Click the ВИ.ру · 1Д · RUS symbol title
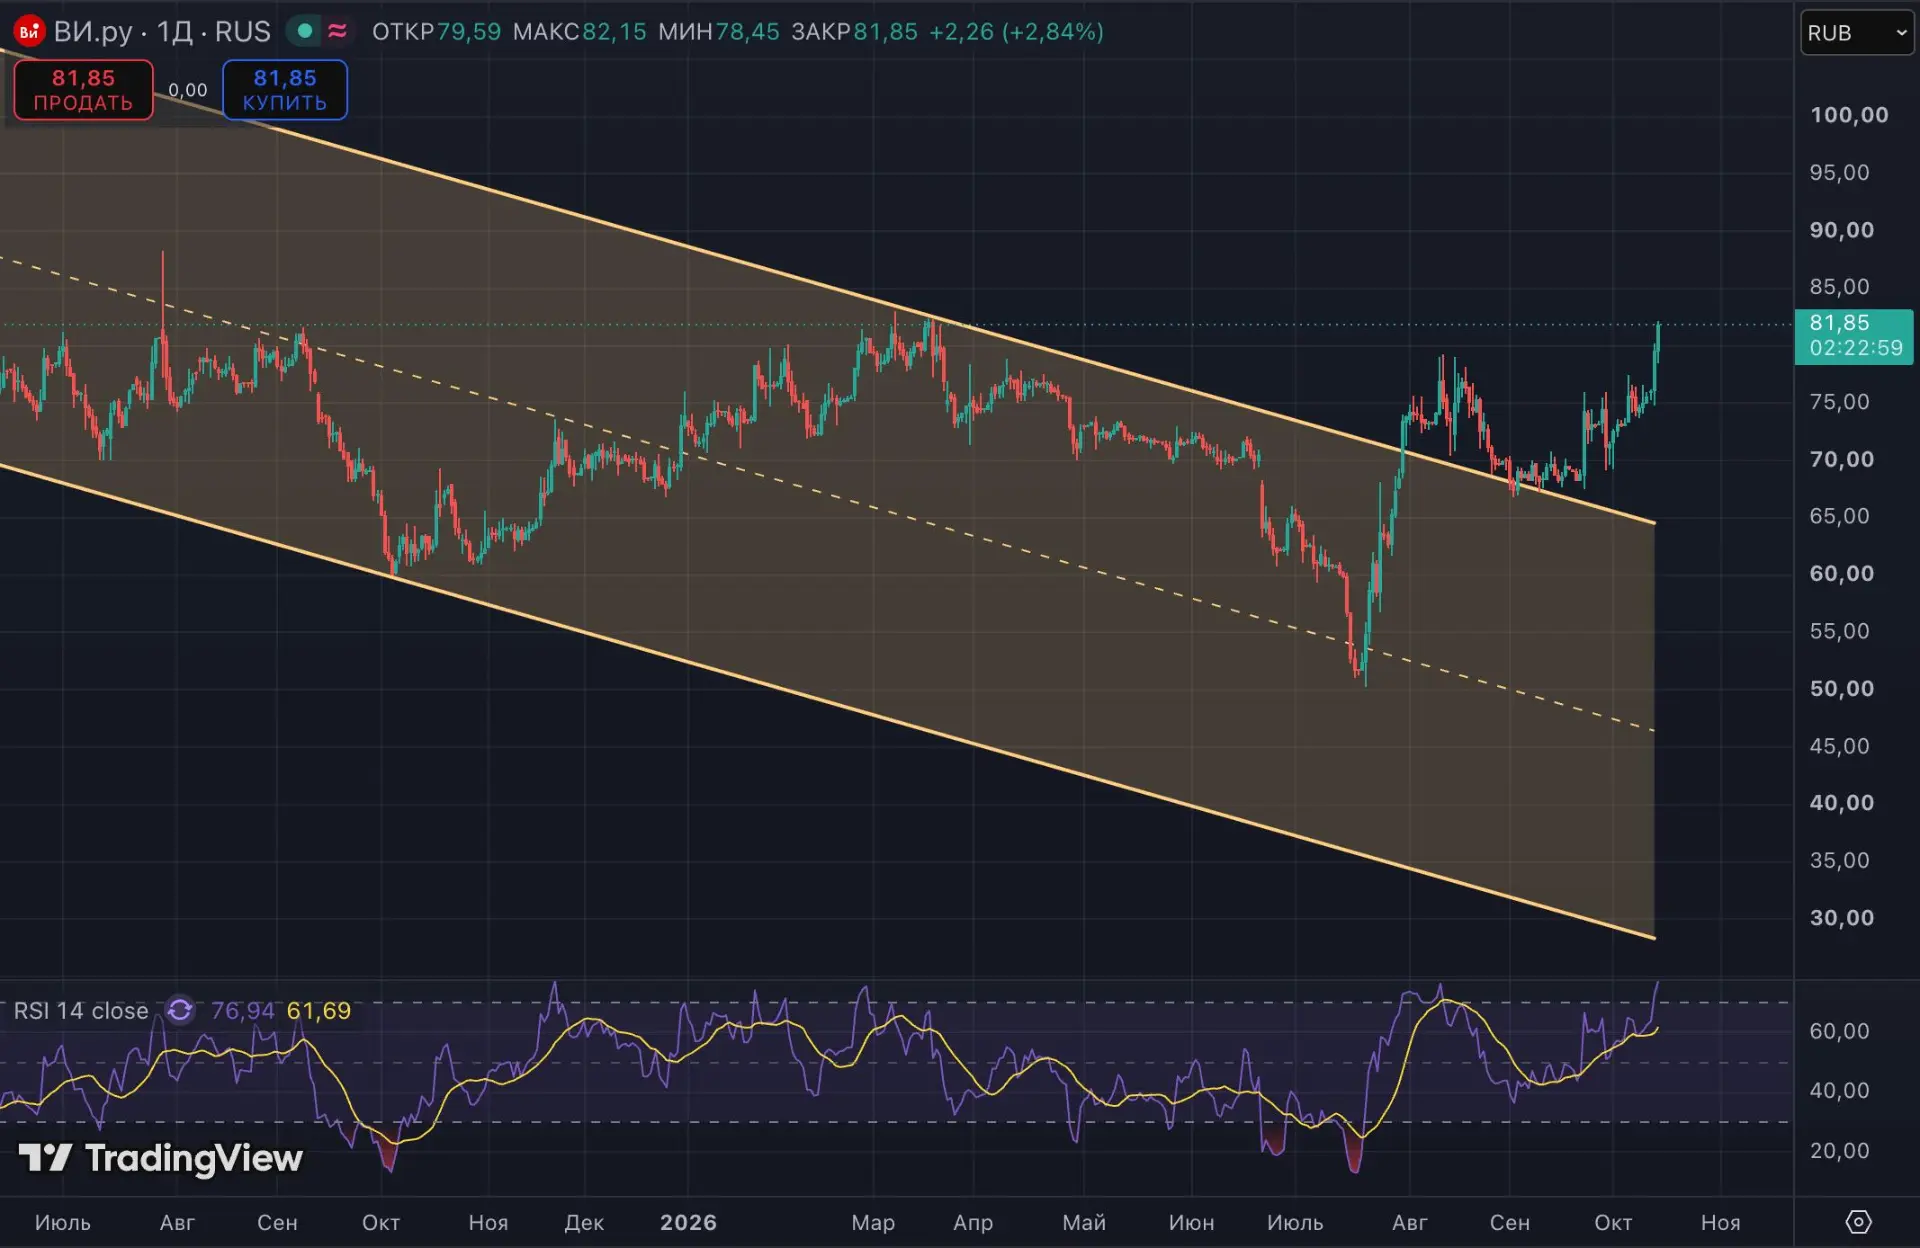1920x1248 pixels. tap(162, 31)
